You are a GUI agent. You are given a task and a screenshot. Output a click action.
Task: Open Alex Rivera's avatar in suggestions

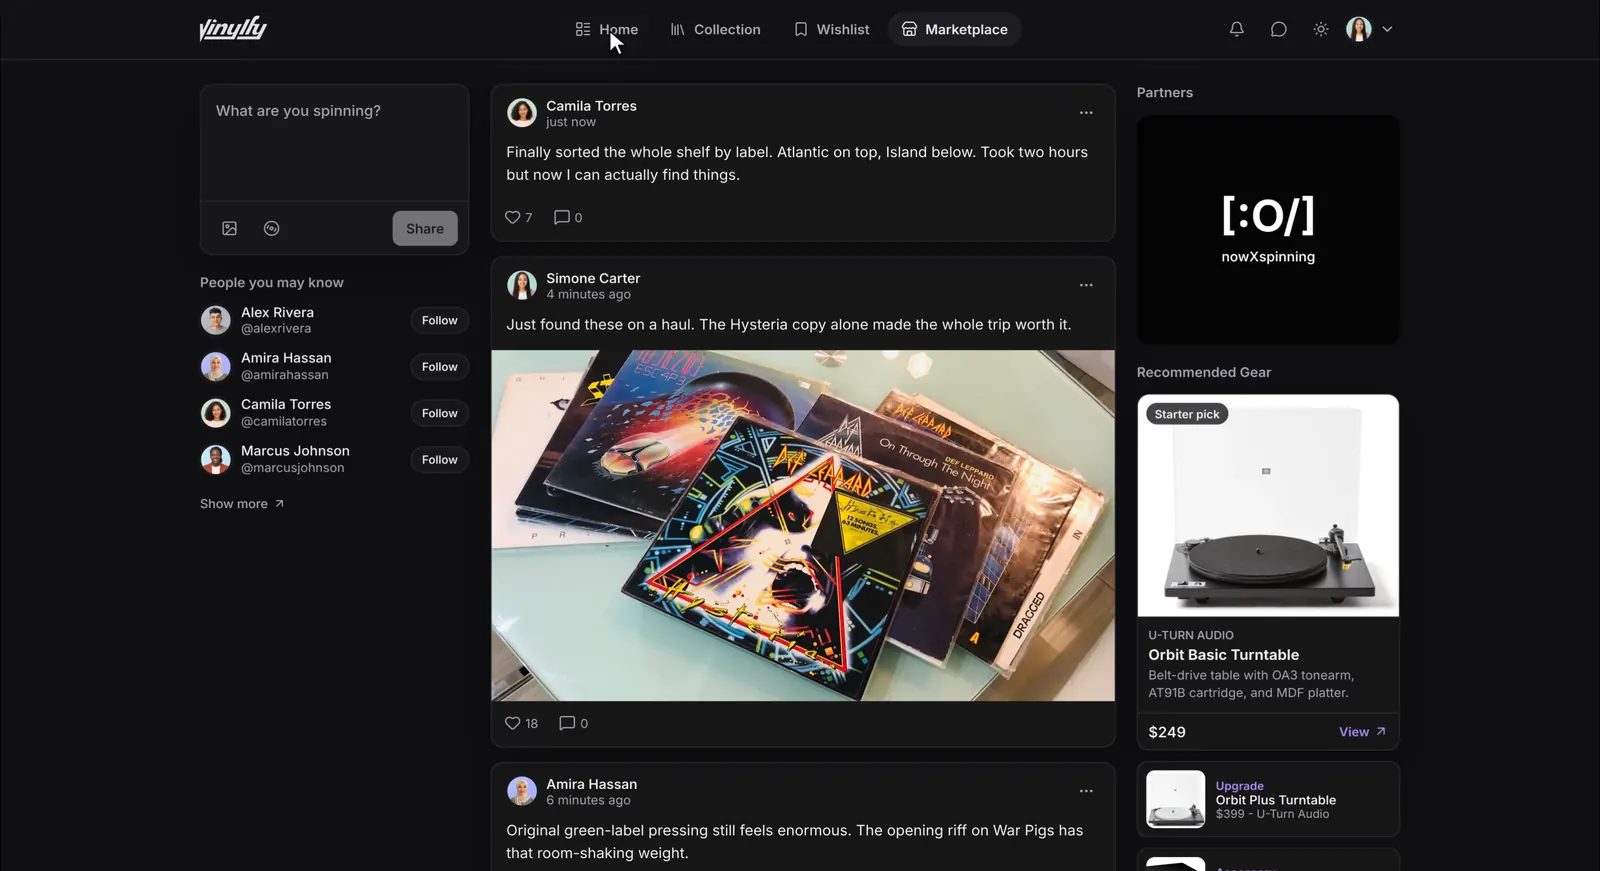point(215,320)
